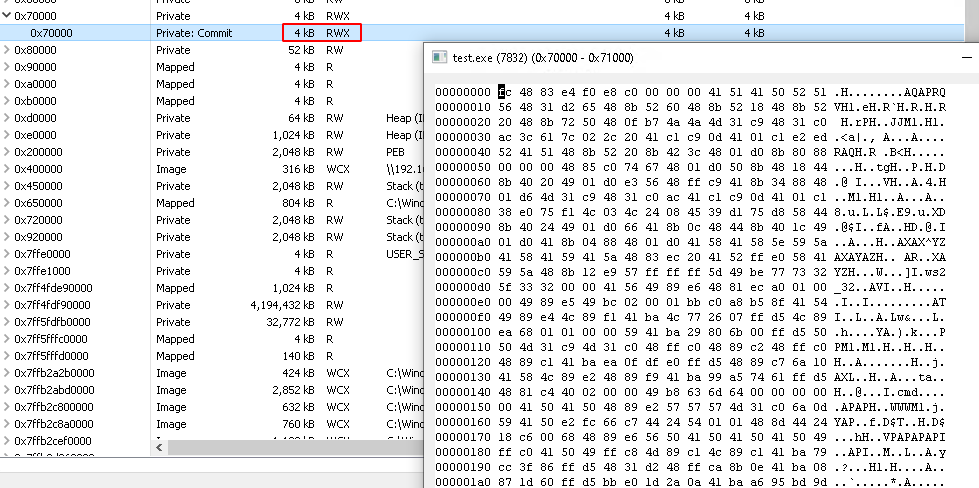Click the left arrow of horizontal scrollbar
The width and height of the screenshot is (979, 488).
click(162, 446)
